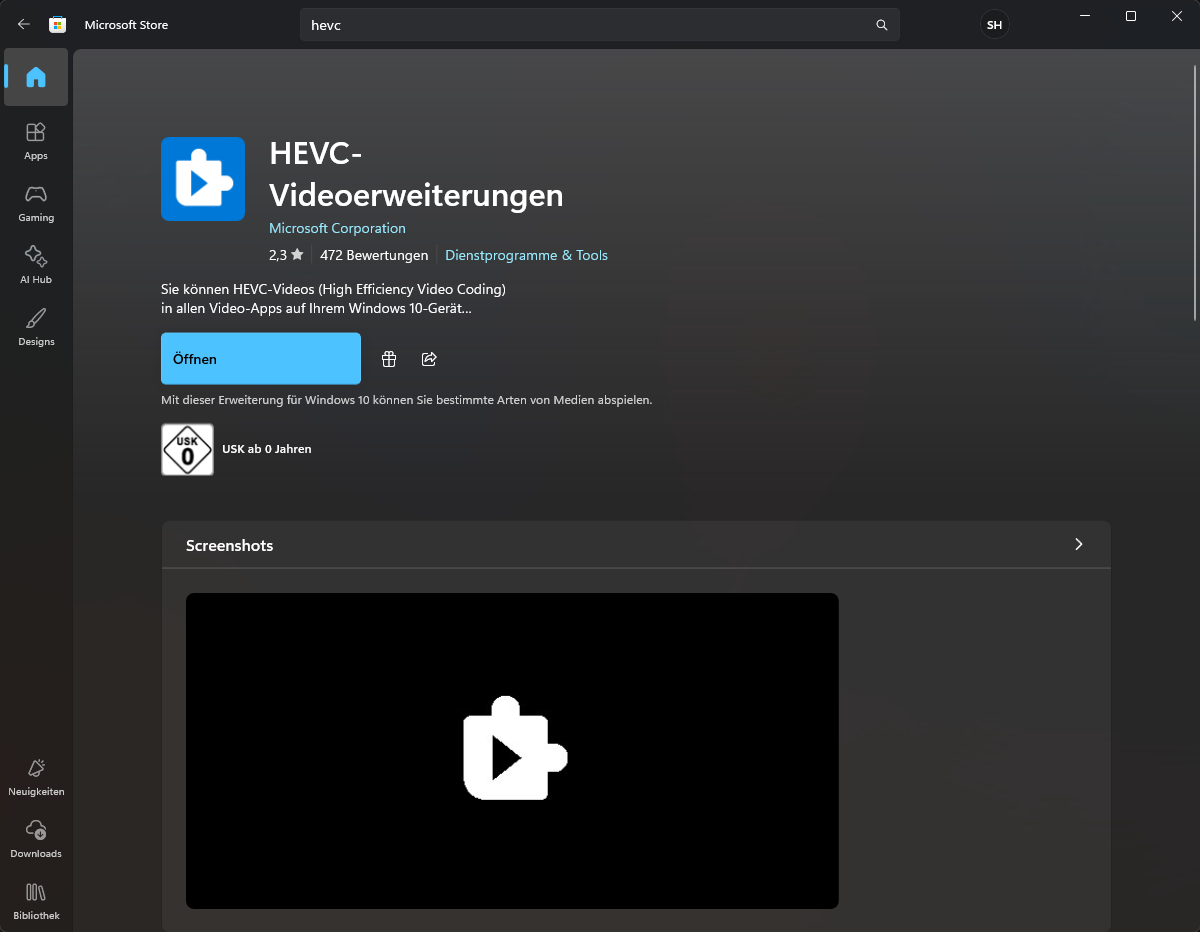Screen dimensions: 1200x932
Task: Click the Screenshots heading text
Action: click(x=229, y=545)
